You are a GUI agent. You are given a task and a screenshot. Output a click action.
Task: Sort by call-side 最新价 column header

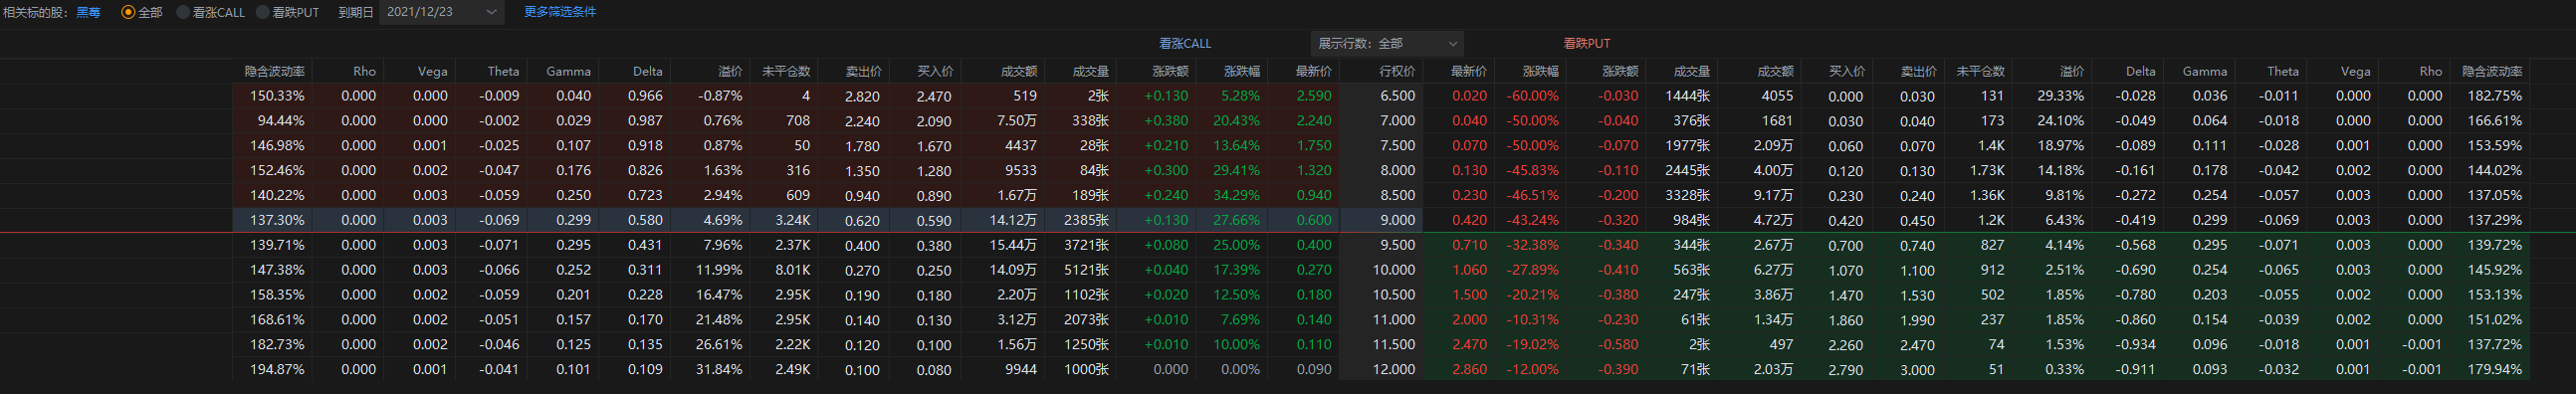click(1313, 71)
